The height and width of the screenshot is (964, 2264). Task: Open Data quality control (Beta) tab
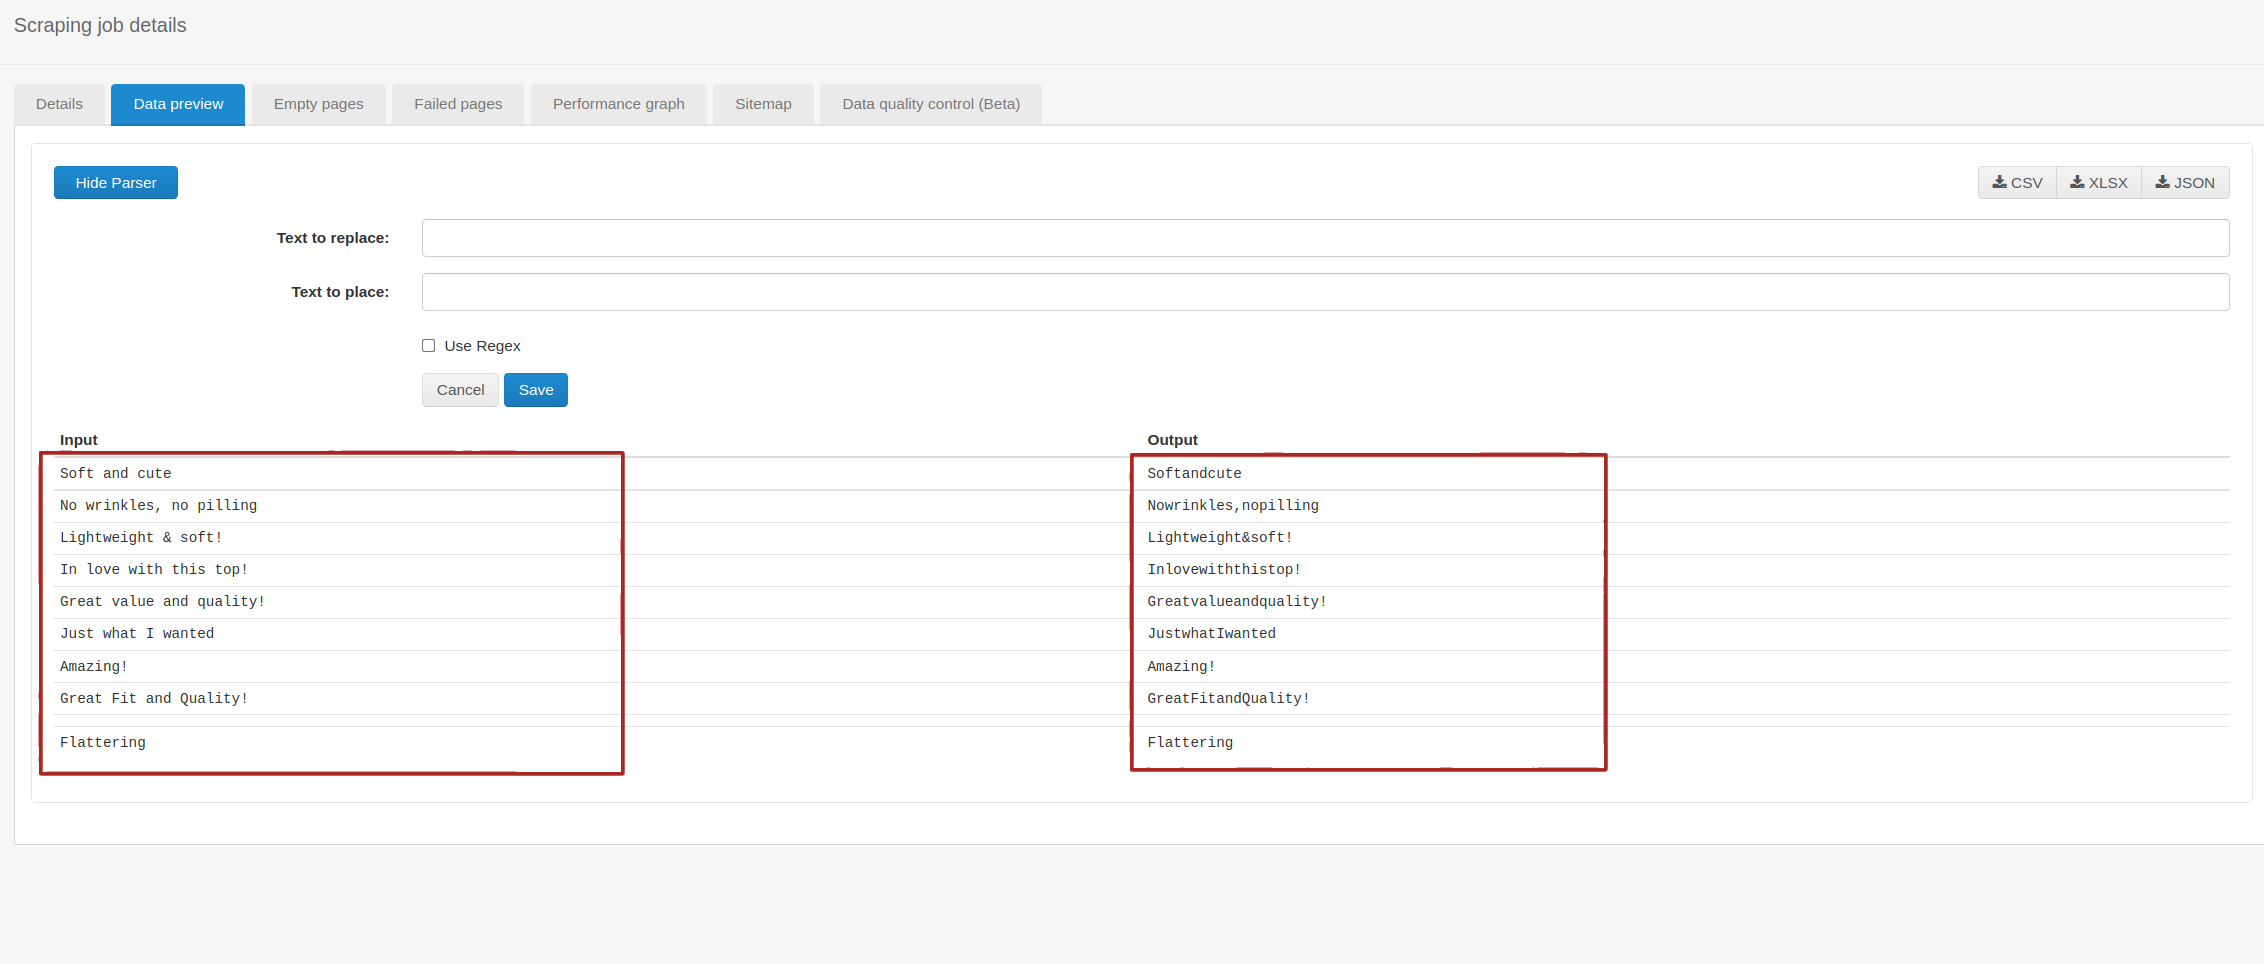click(930, 104)
